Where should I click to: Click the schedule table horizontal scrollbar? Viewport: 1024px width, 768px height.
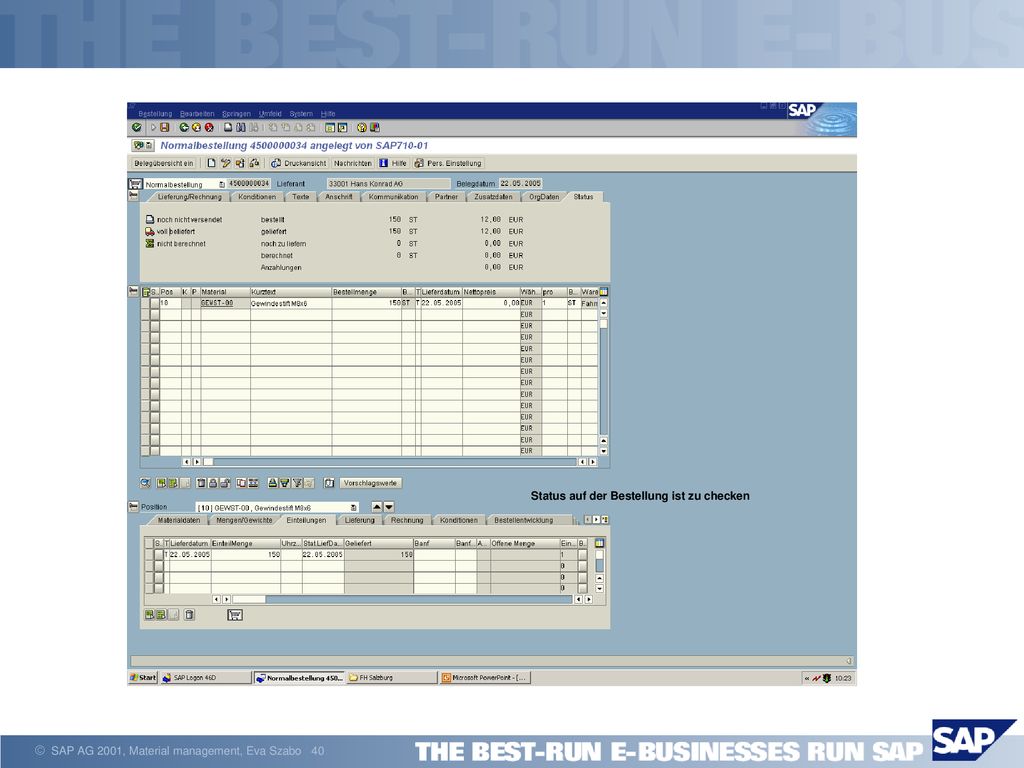tap(403, 599)
